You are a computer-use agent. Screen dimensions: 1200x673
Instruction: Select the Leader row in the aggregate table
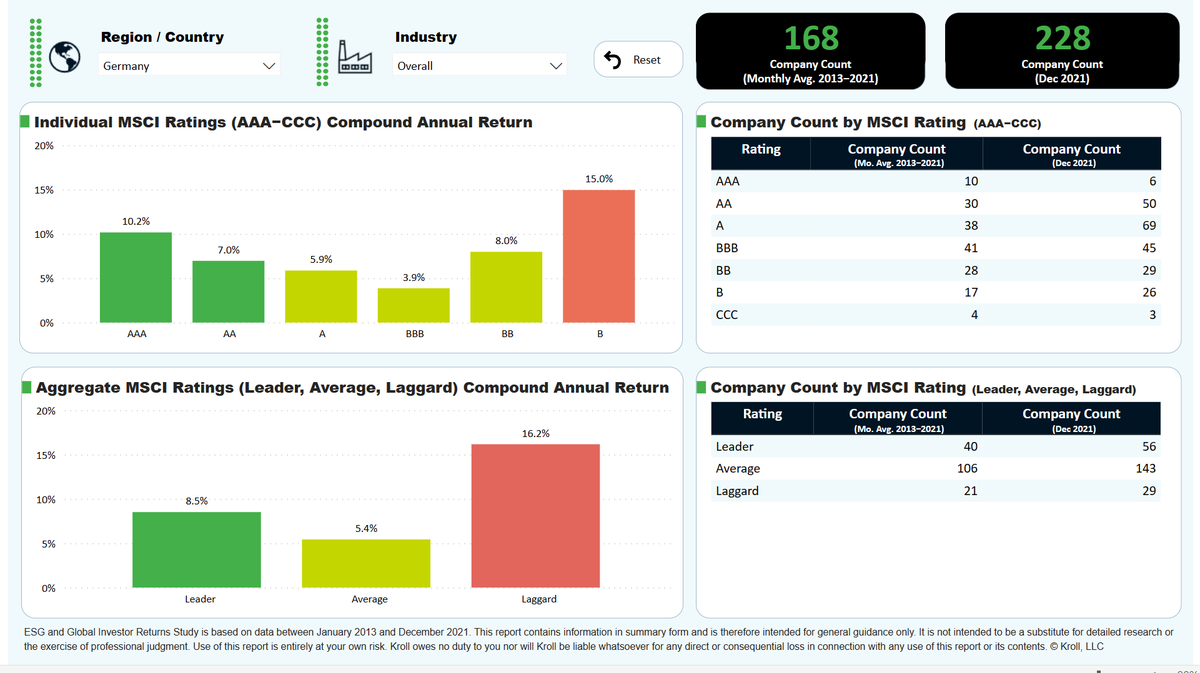[x=936, y=447]
